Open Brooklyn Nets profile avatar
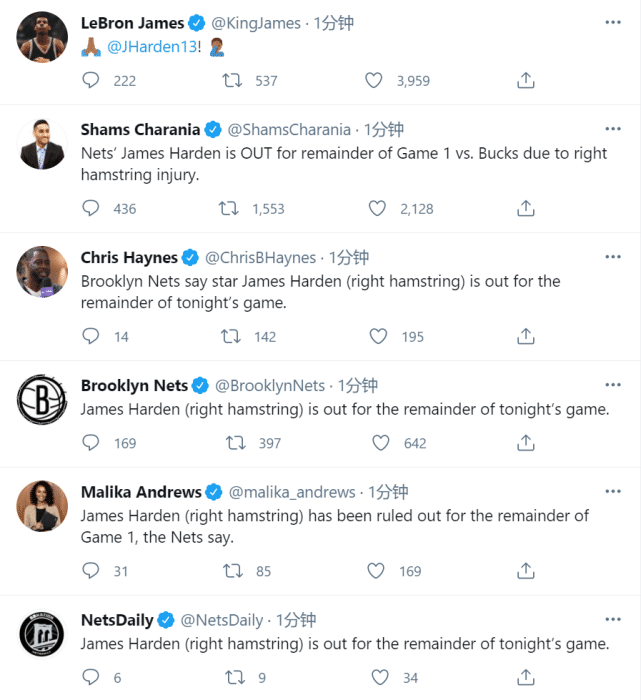 (42, 401)
